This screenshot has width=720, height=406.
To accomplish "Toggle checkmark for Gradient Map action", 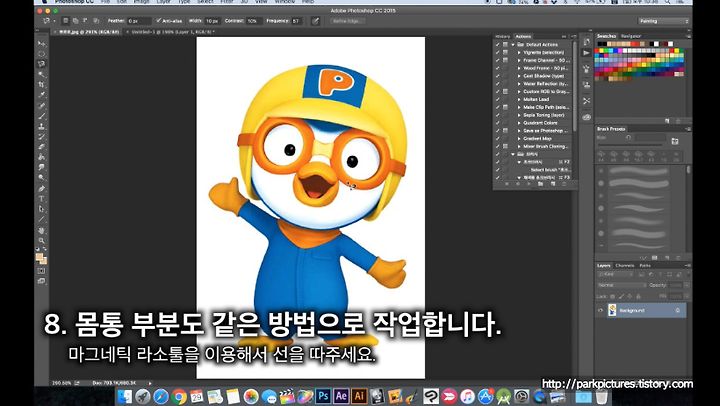I will coord(497,138).
